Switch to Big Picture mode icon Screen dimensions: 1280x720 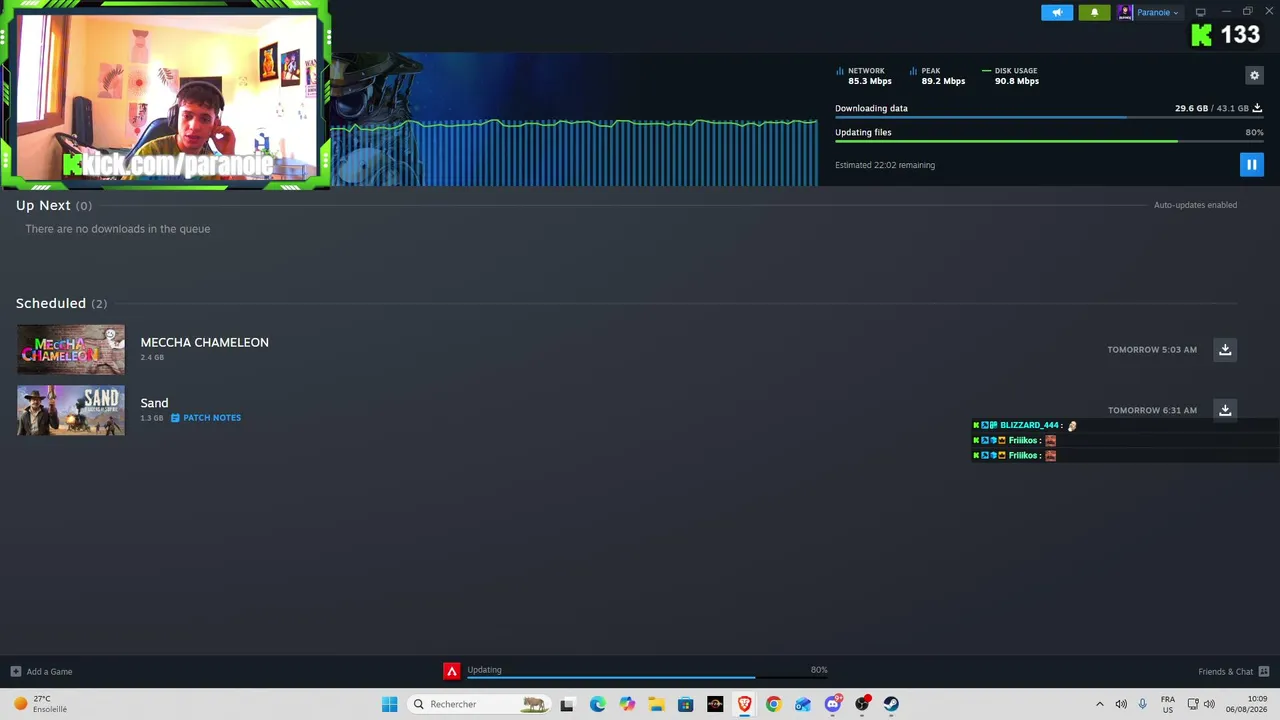(x=1201, y=12)
